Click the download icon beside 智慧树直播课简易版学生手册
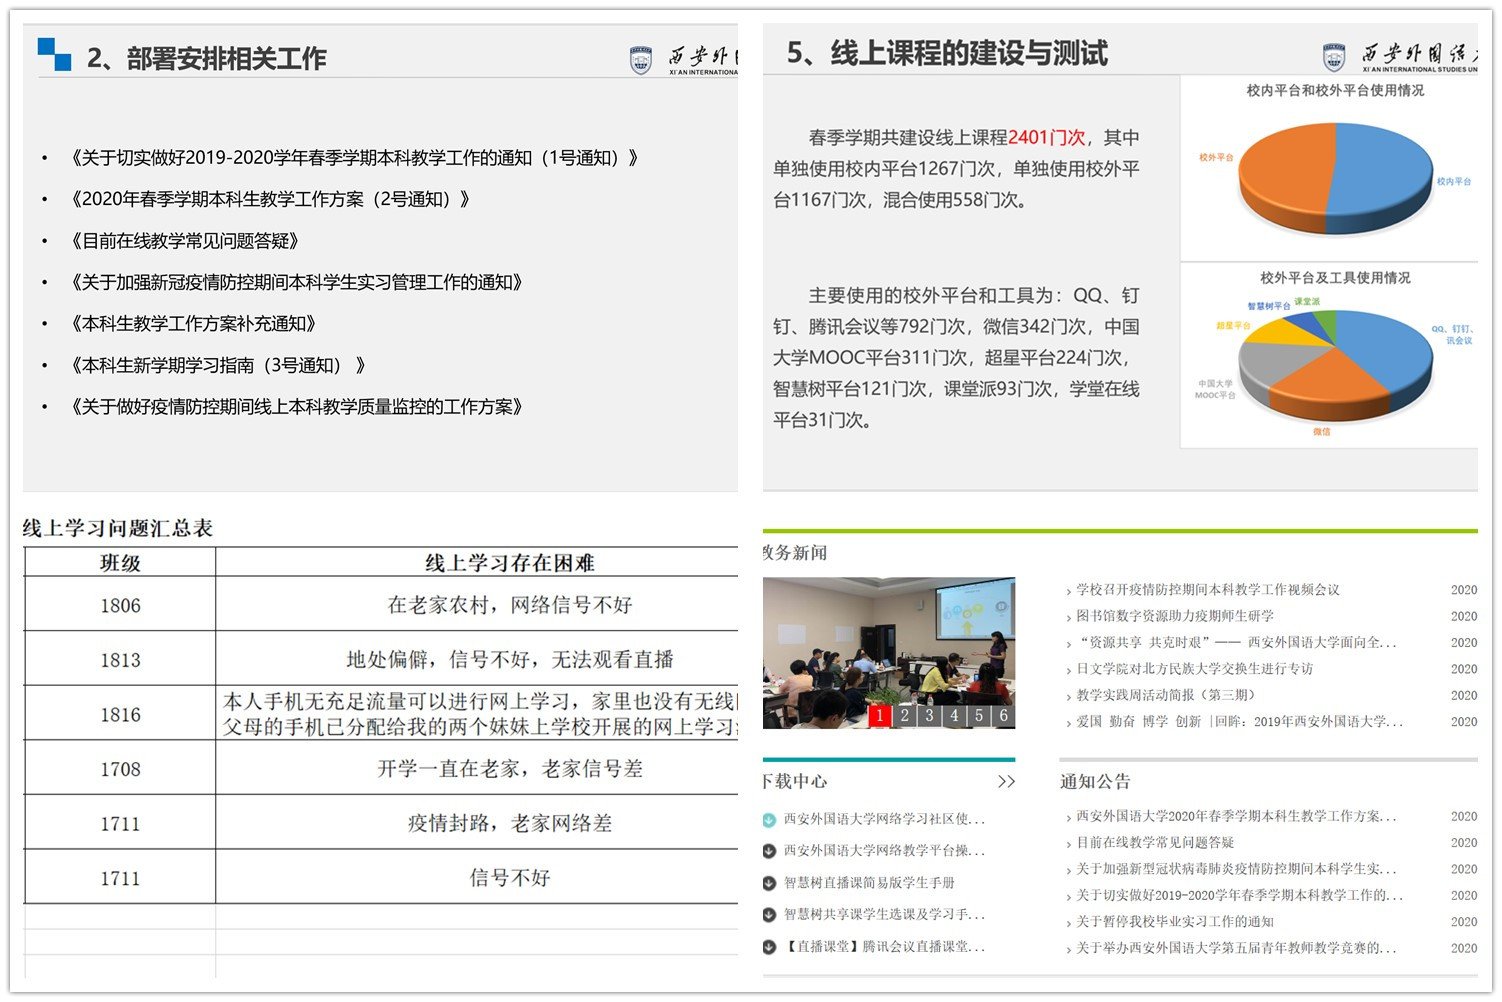 [x=769, y=883]
